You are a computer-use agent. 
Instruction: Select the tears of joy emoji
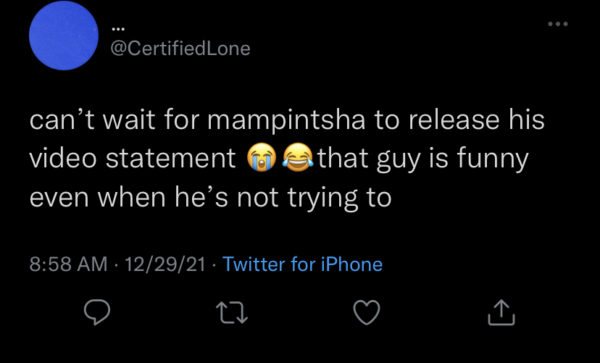coord(298,157)
